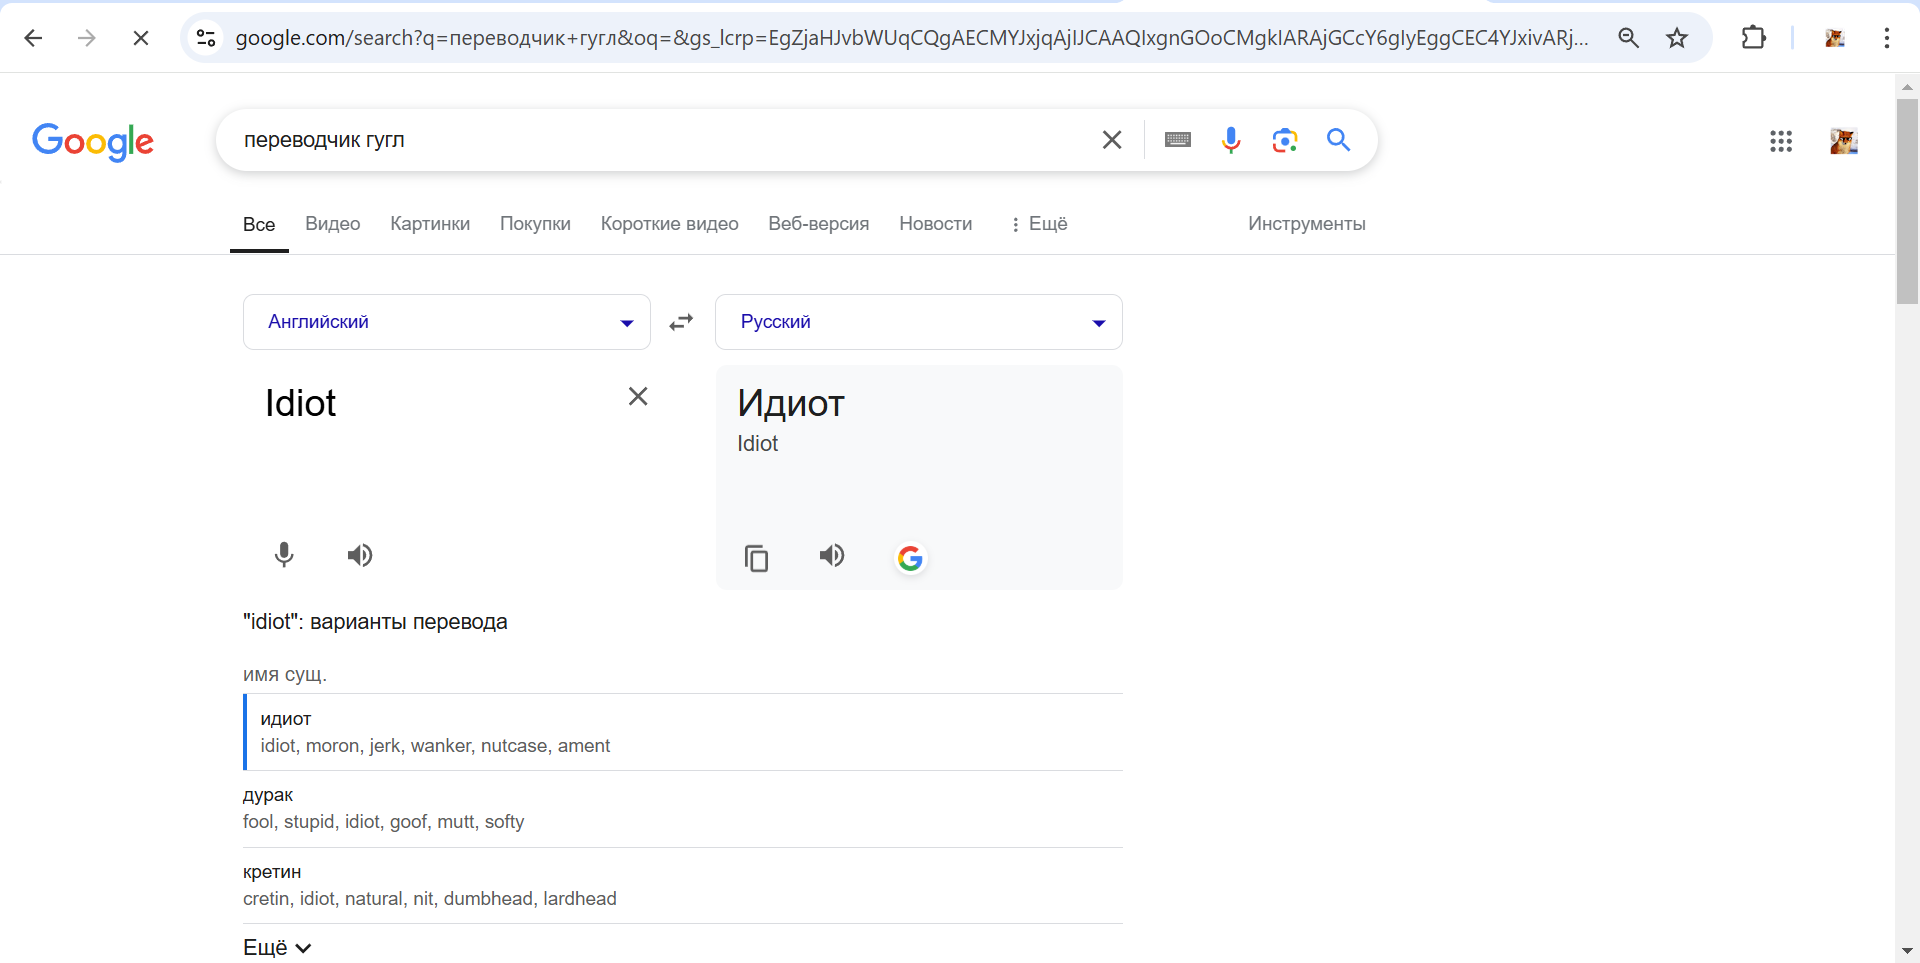Swap the translation languages

point(681,322)
